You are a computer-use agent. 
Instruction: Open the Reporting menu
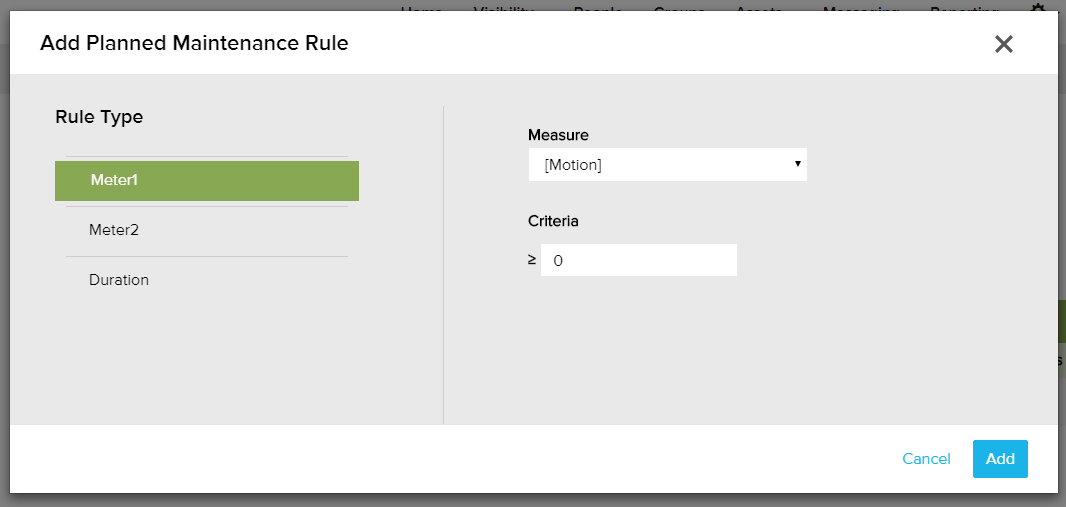(x=964, y=9)
